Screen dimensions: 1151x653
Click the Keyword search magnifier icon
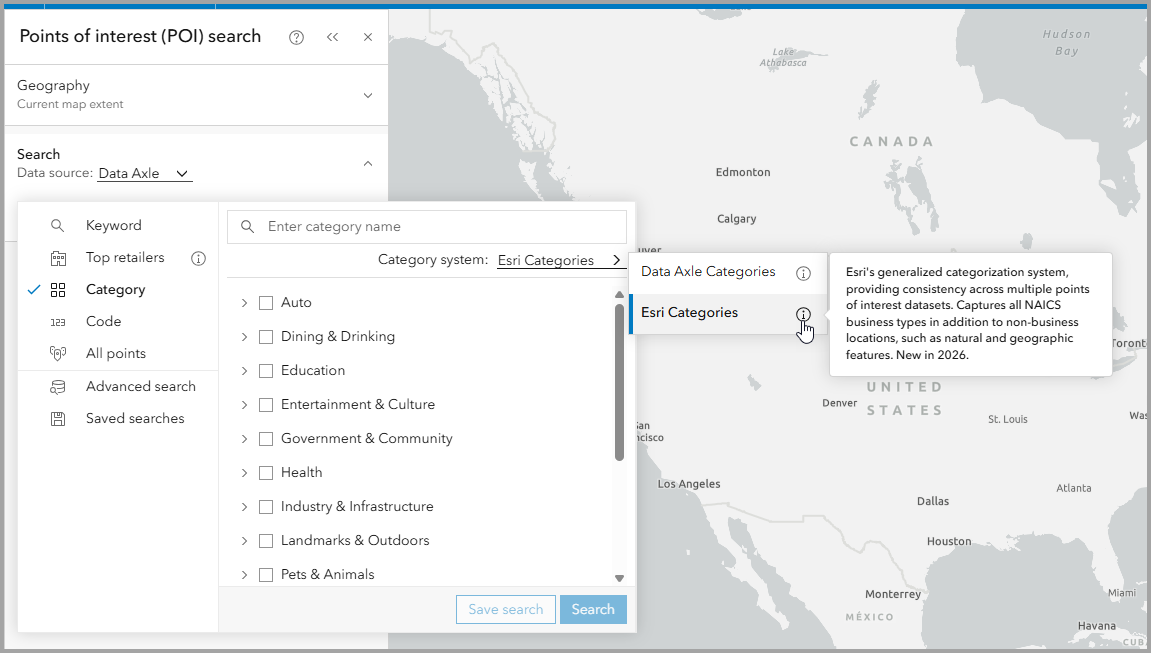(x=58, y=226)
